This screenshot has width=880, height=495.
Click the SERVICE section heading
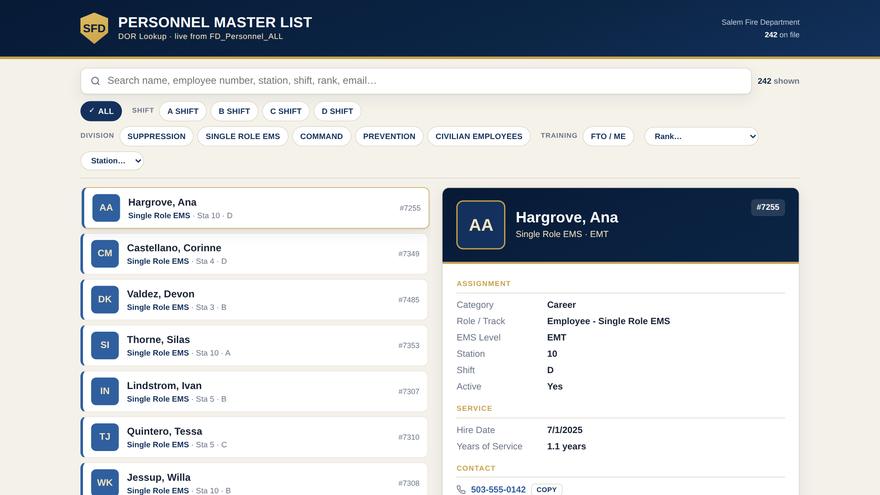(474, 409)
